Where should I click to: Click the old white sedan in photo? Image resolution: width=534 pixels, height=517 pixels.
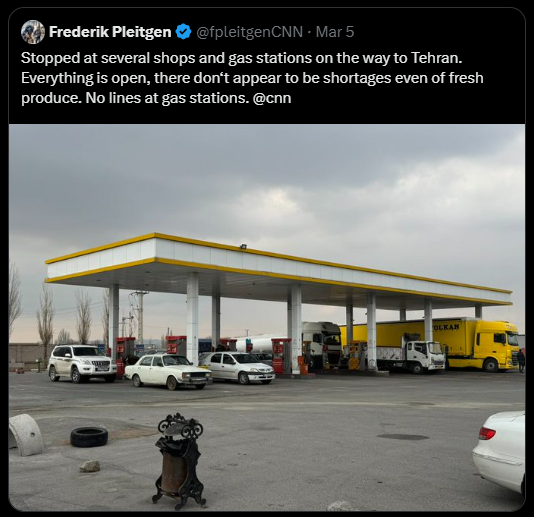tap(168, 372)
